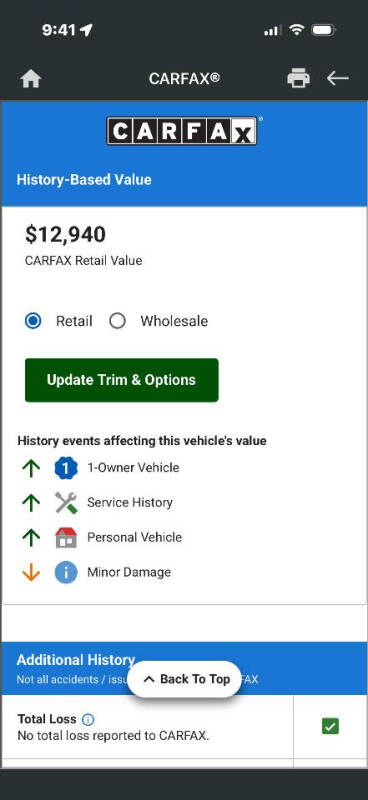Open the Total Loss info tooltip icon
Viewport: 368px width, 800px height.
pos(88,719)
